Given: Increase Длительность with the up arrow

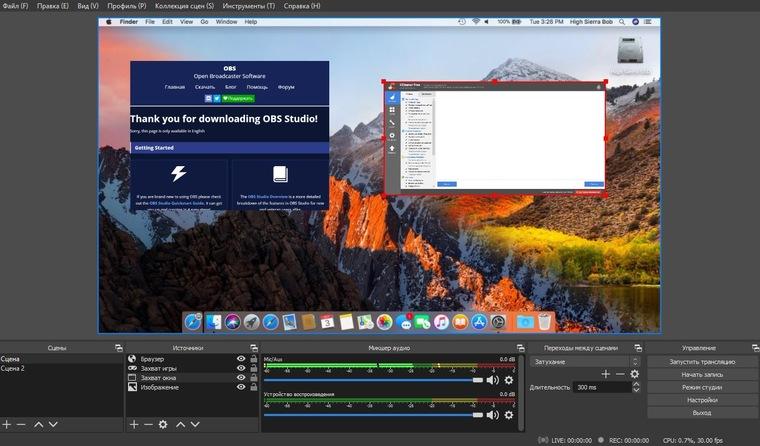Looking at the screenshot, I should 636,384.
